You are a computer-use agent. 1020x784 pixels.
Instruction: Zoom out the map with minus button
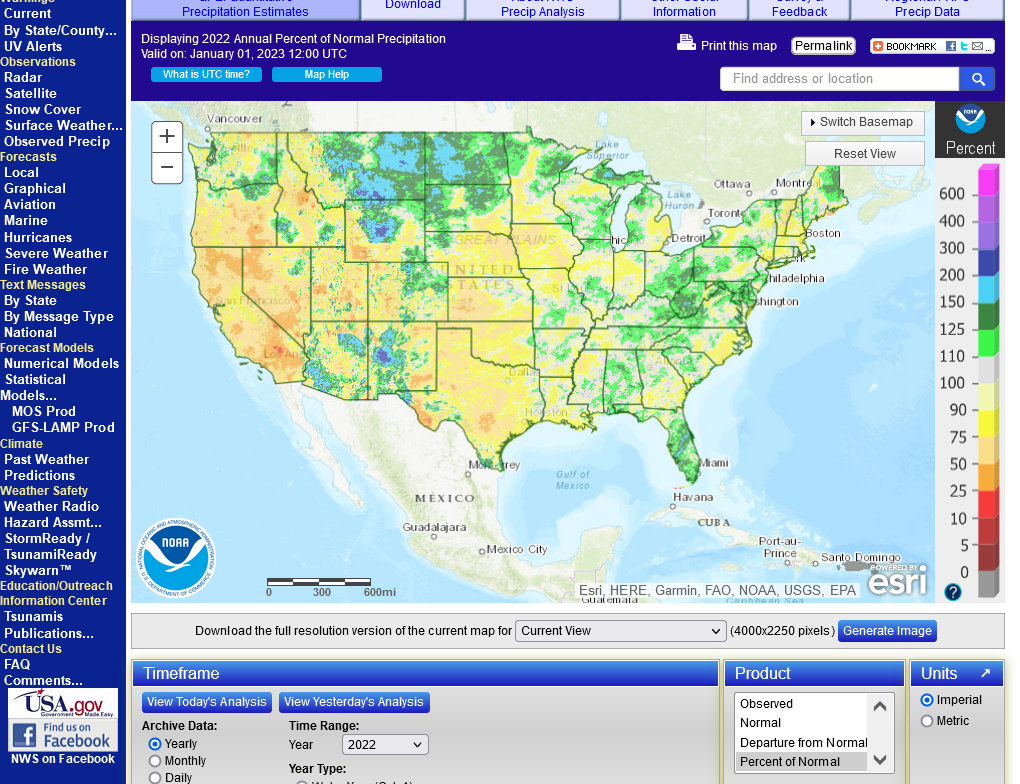(x=167, y=168)
